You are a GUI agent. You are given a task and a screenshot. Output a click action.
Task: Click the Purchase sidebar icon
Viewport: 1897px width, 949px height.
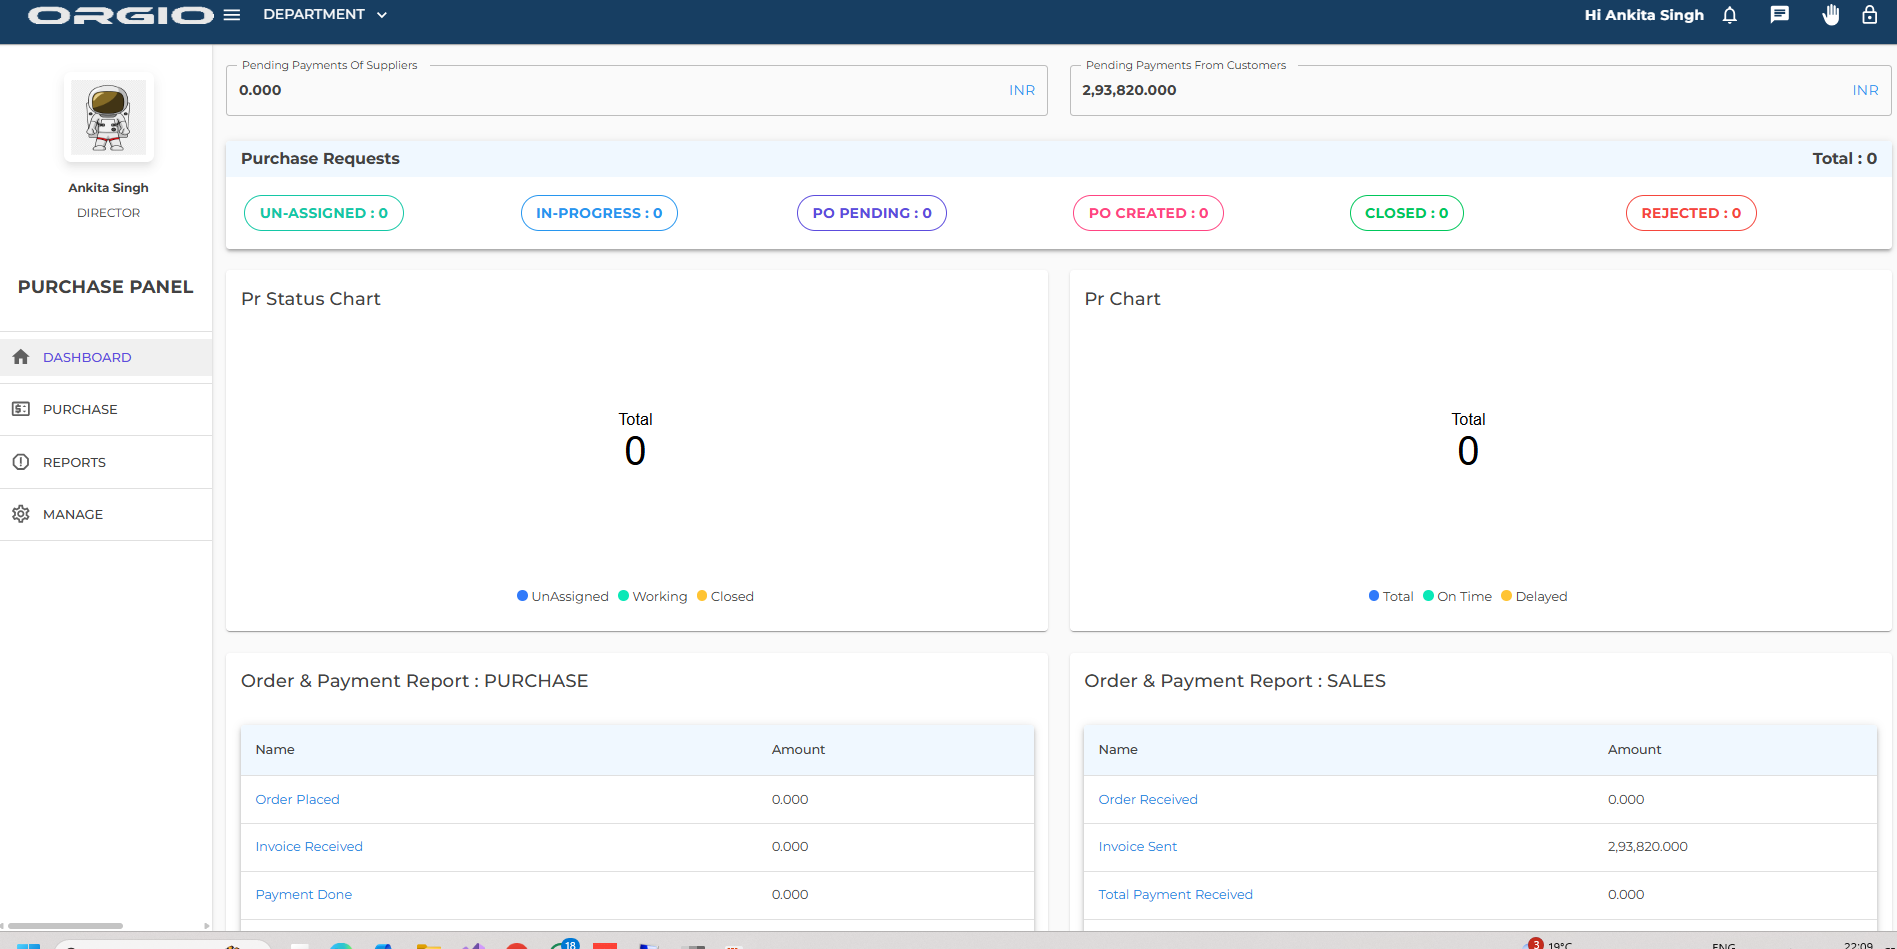coord(21,409)
